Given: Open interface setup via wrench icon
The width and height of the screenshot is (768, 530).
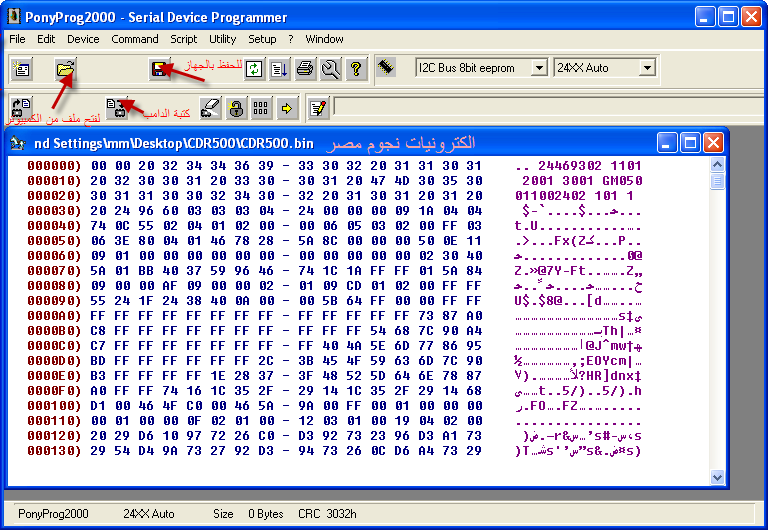Looking at the screenshot, I should pos(331,69).
